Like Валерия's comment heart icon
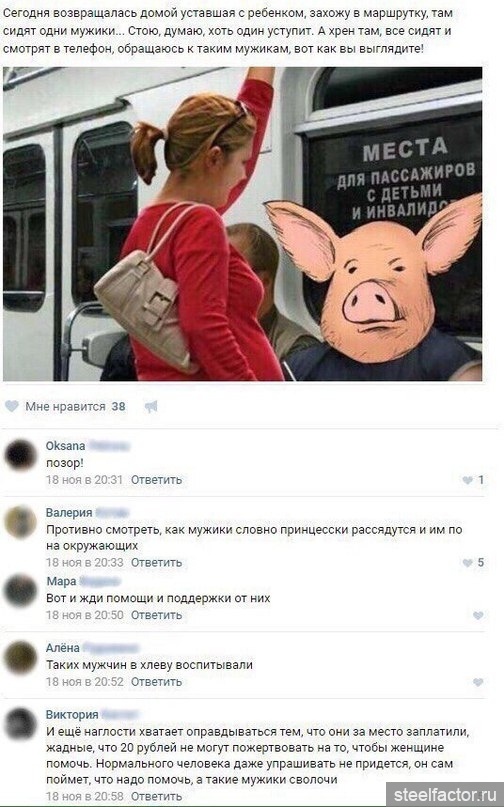The height and width of the screenshot is (807, 504). (467, 563)
